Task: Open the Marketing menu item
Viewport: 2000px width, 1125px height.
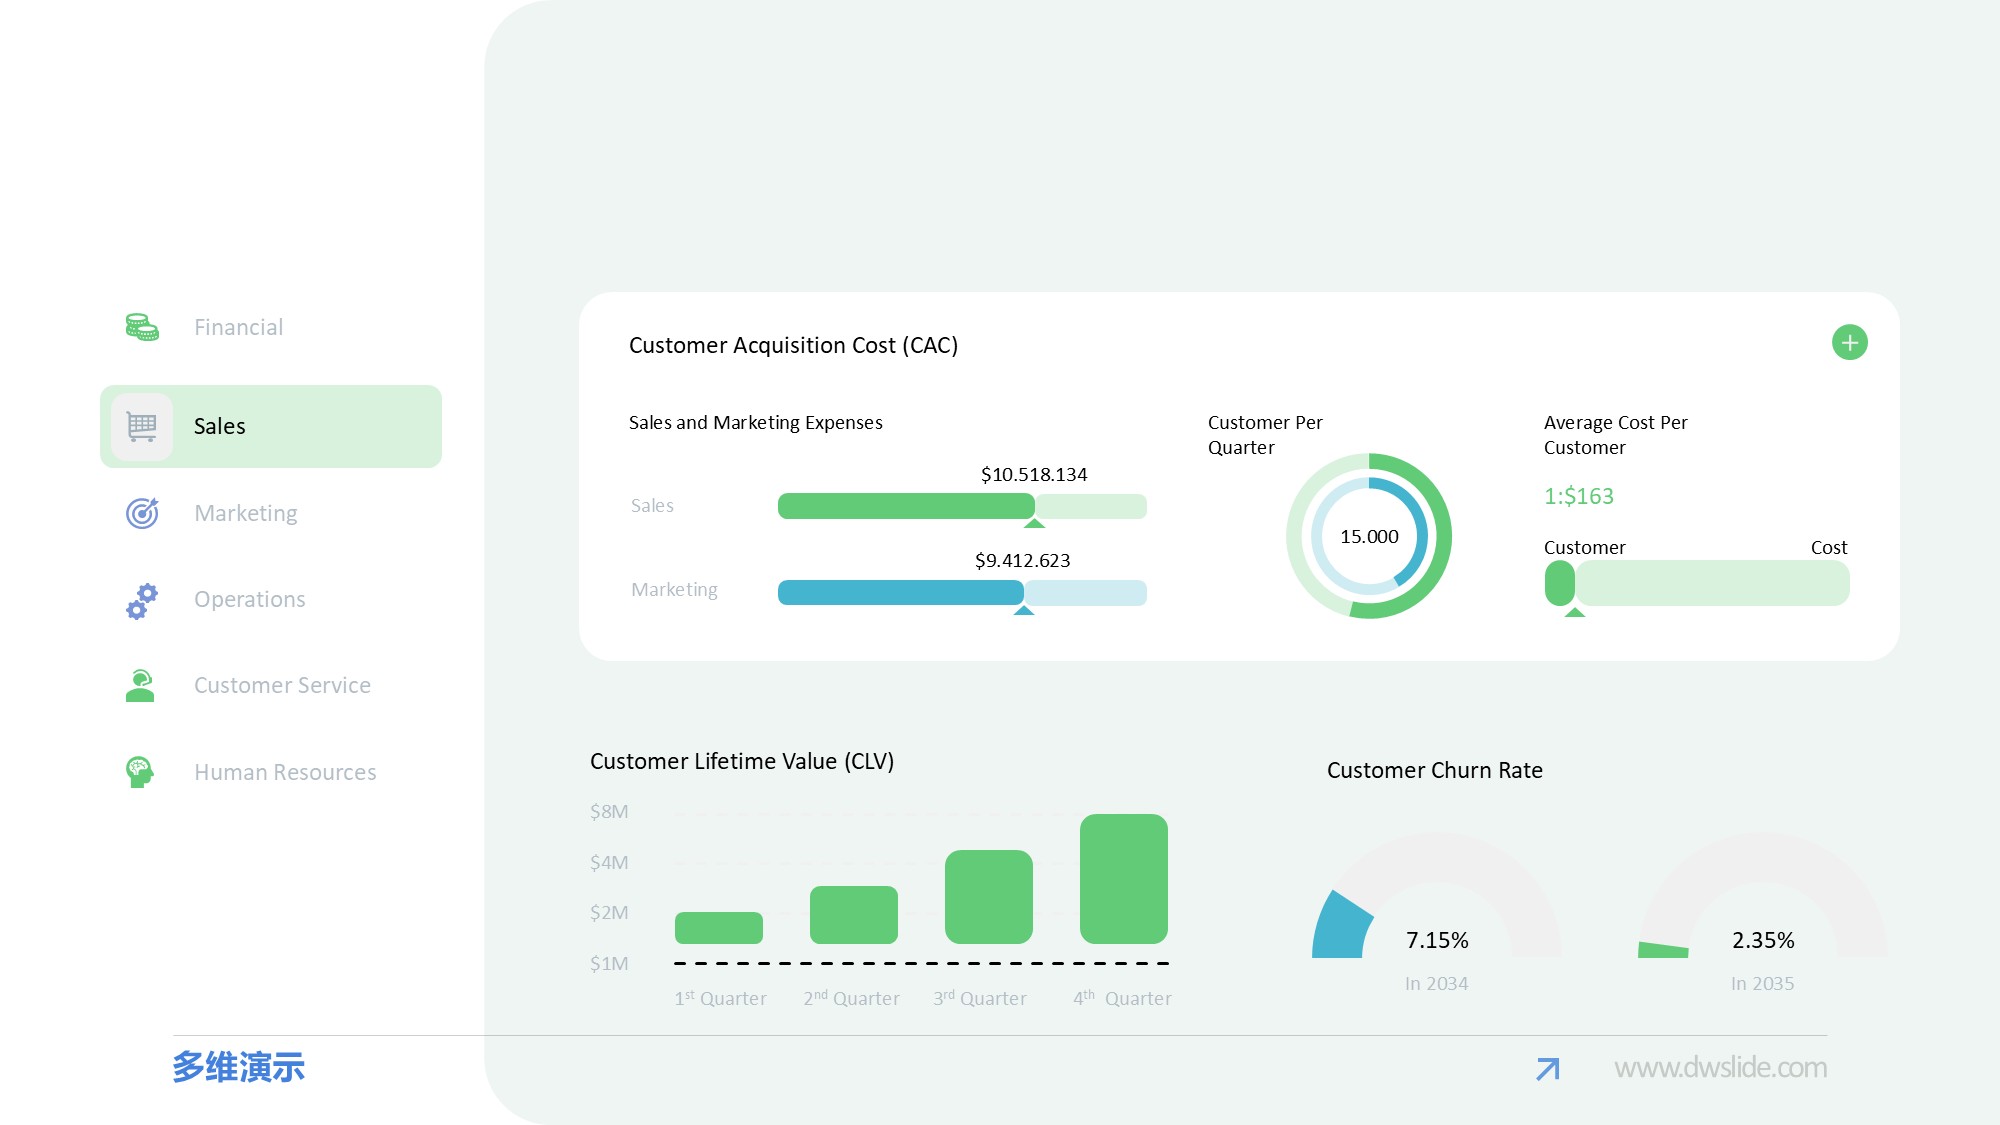Action: click(246, 513)
